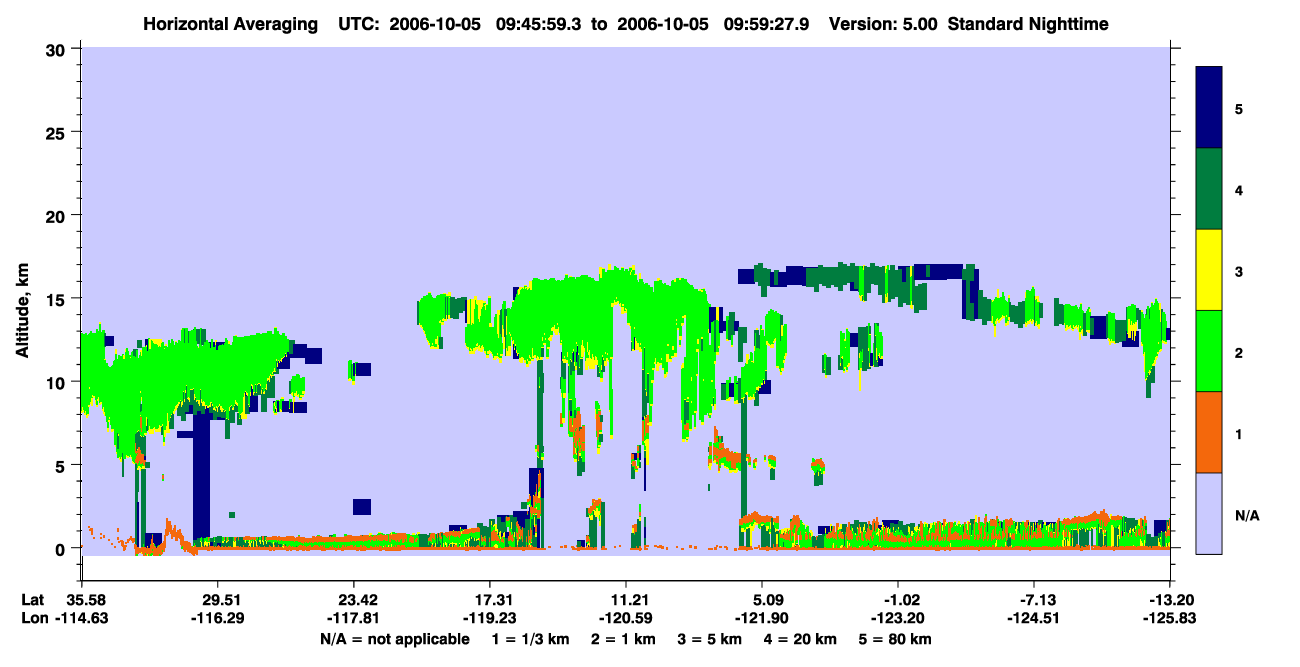Click the bright green color swatch labeled 2
This screenshot has width=1300, height=667.
(x=1209, y=351)
